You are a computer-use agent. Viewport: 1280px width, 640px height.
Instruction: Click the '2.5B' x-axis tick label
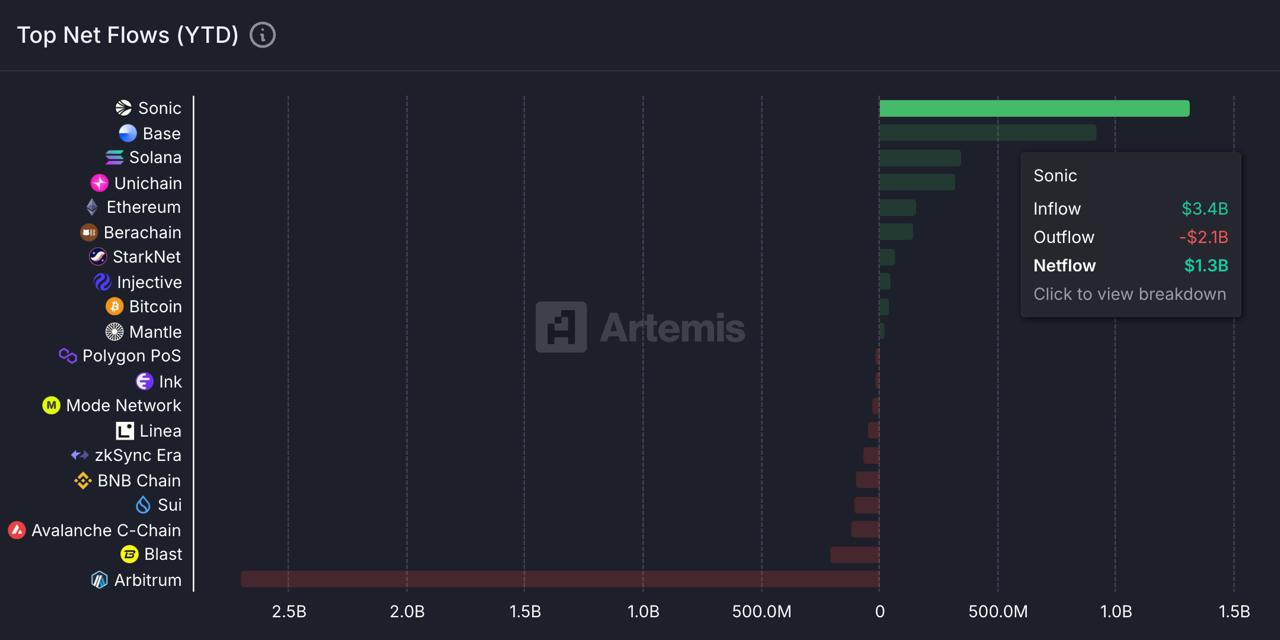coord(289,611)
